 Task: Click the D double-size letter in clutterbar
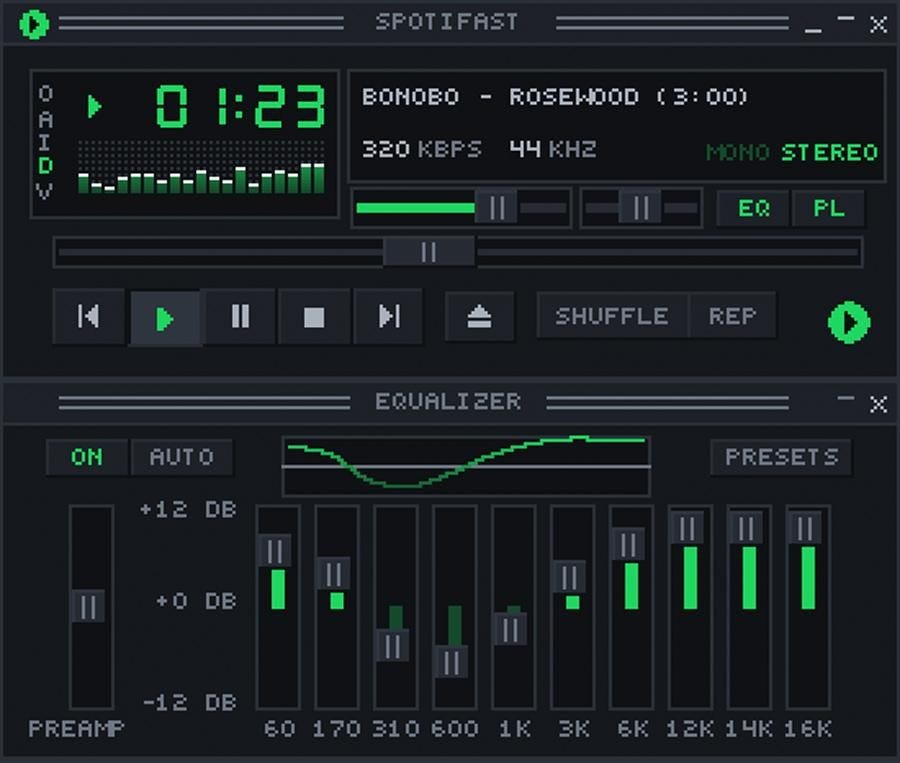(x=45, y=165)
